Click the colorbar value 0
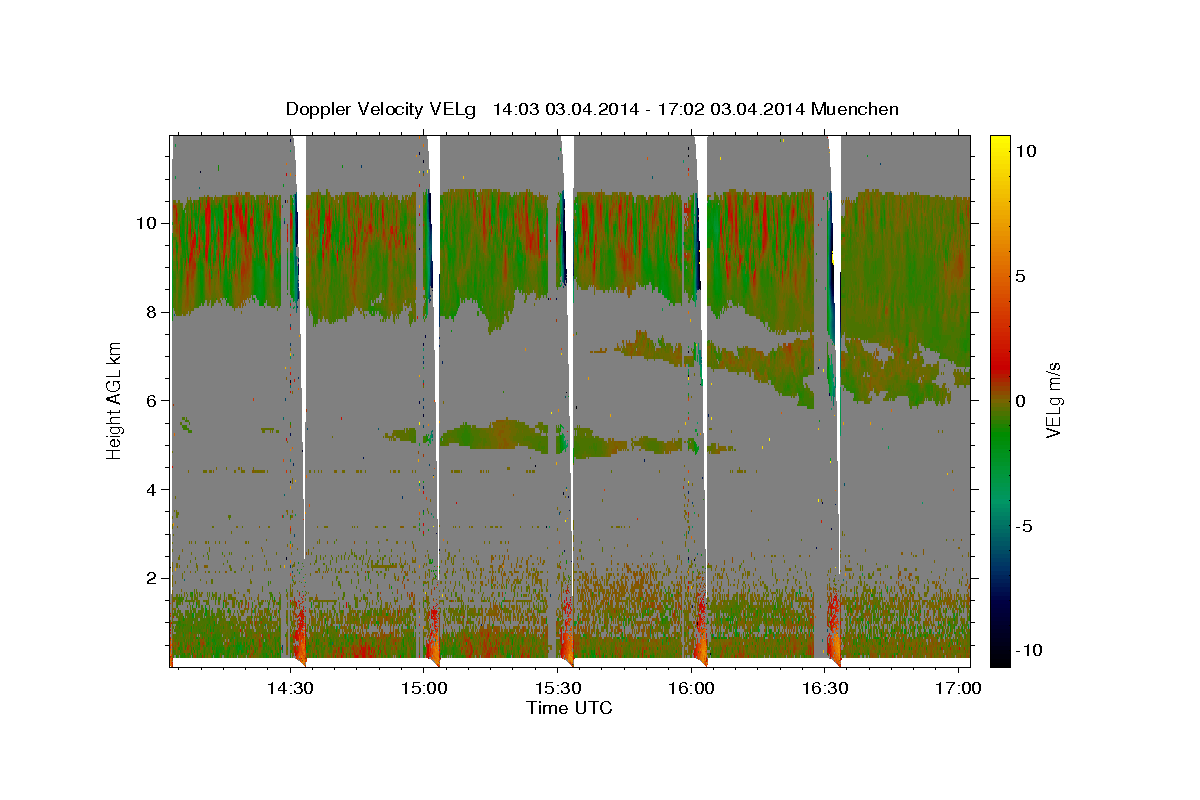The image size is (1200, 800). (1021, 401)
